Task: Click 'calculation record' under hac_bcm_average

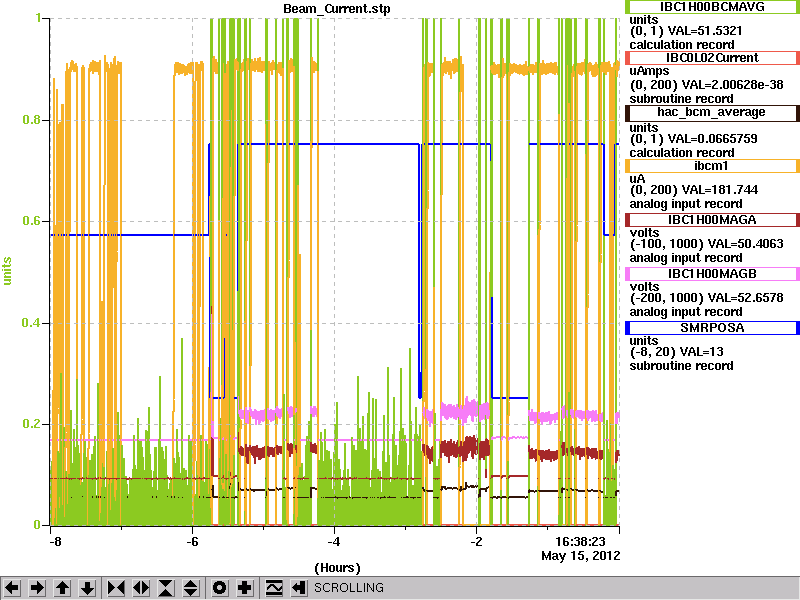Action: (x=682, y=153)
